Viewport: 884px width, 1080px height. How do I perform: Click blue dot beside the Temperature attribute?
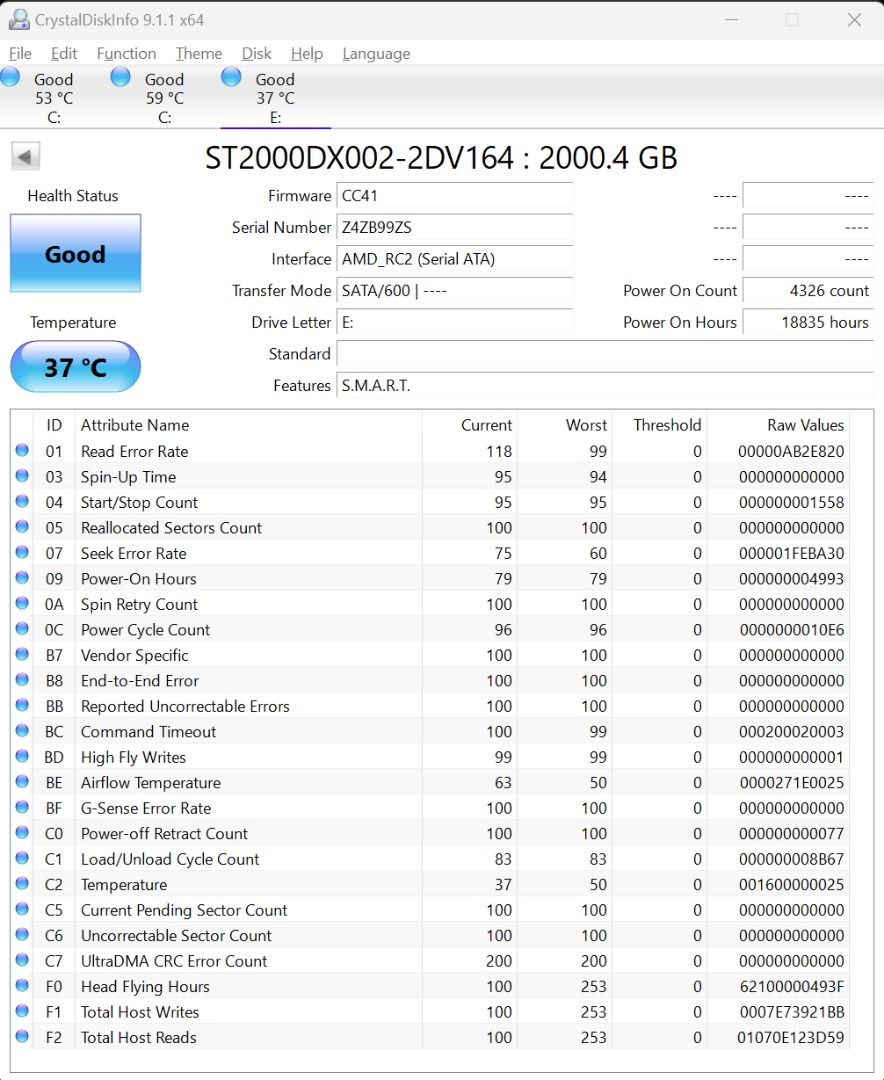tap(23, 883)
